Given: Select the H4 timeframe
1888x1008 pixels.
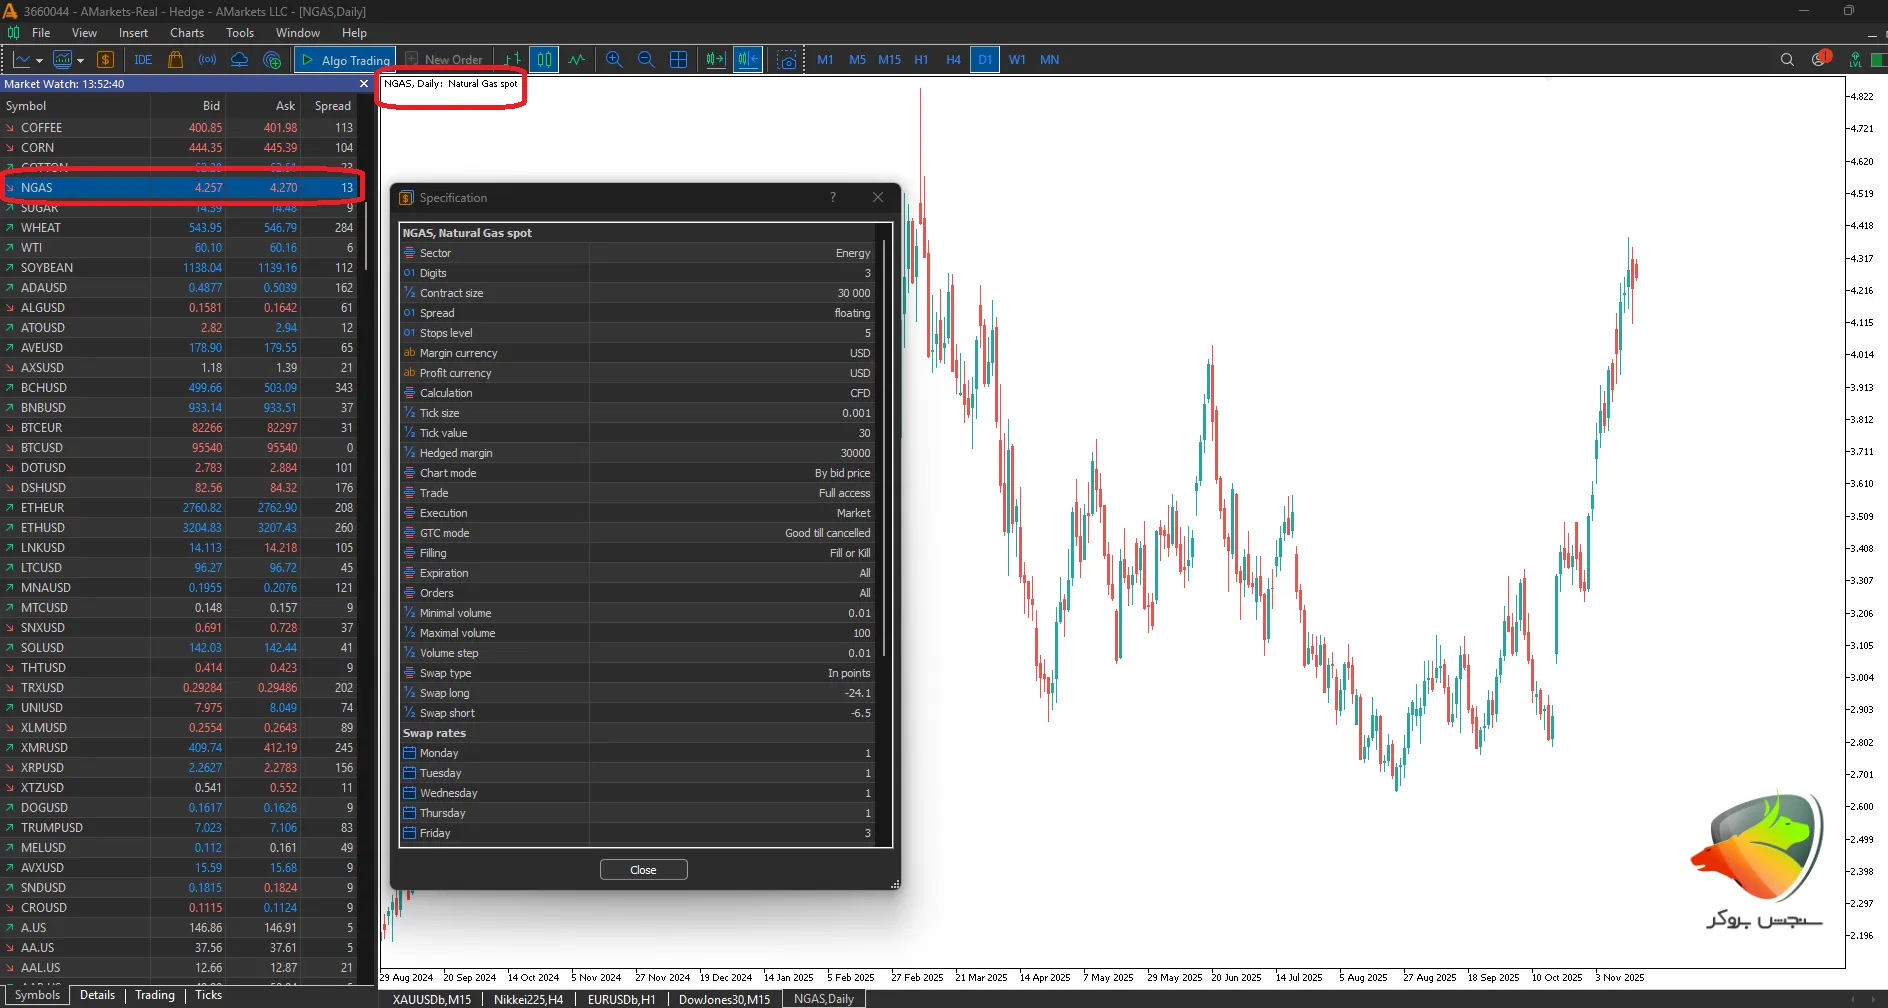Looking at the screenshot, I should pyautogui.click(x=953, y=60).
